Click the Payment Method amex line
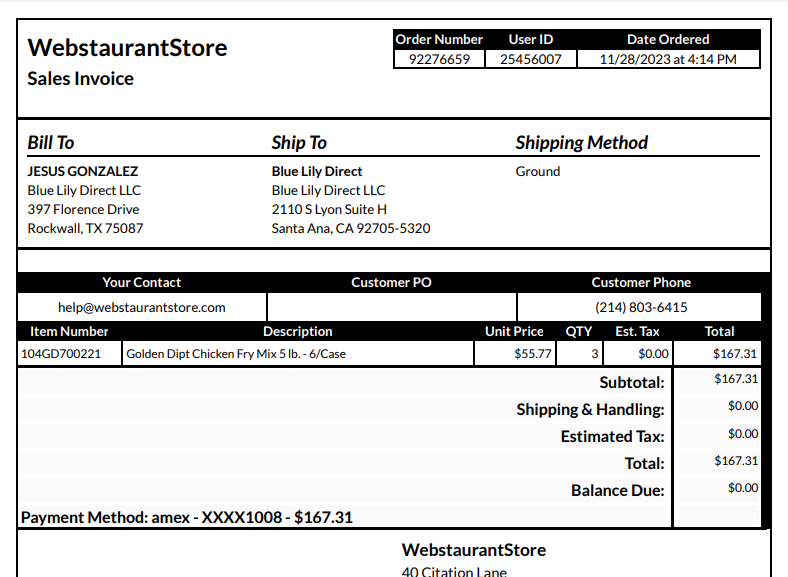 coord(187,517)
